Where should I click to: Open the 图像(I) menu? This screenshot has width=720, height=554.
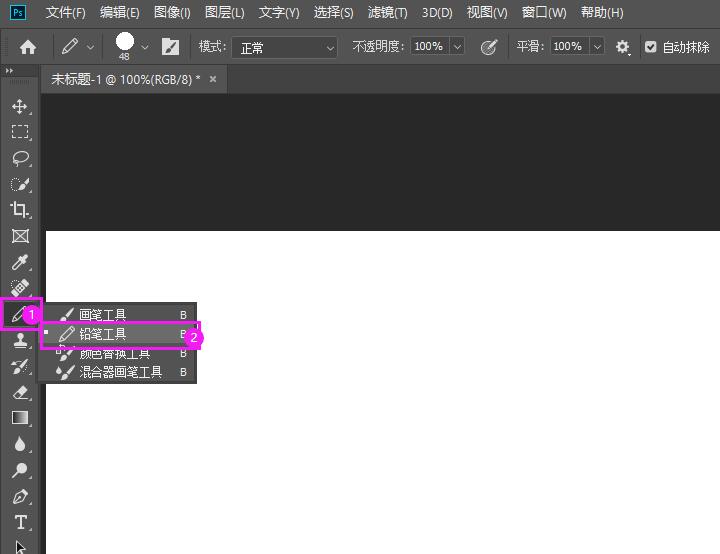pos(172,12)
